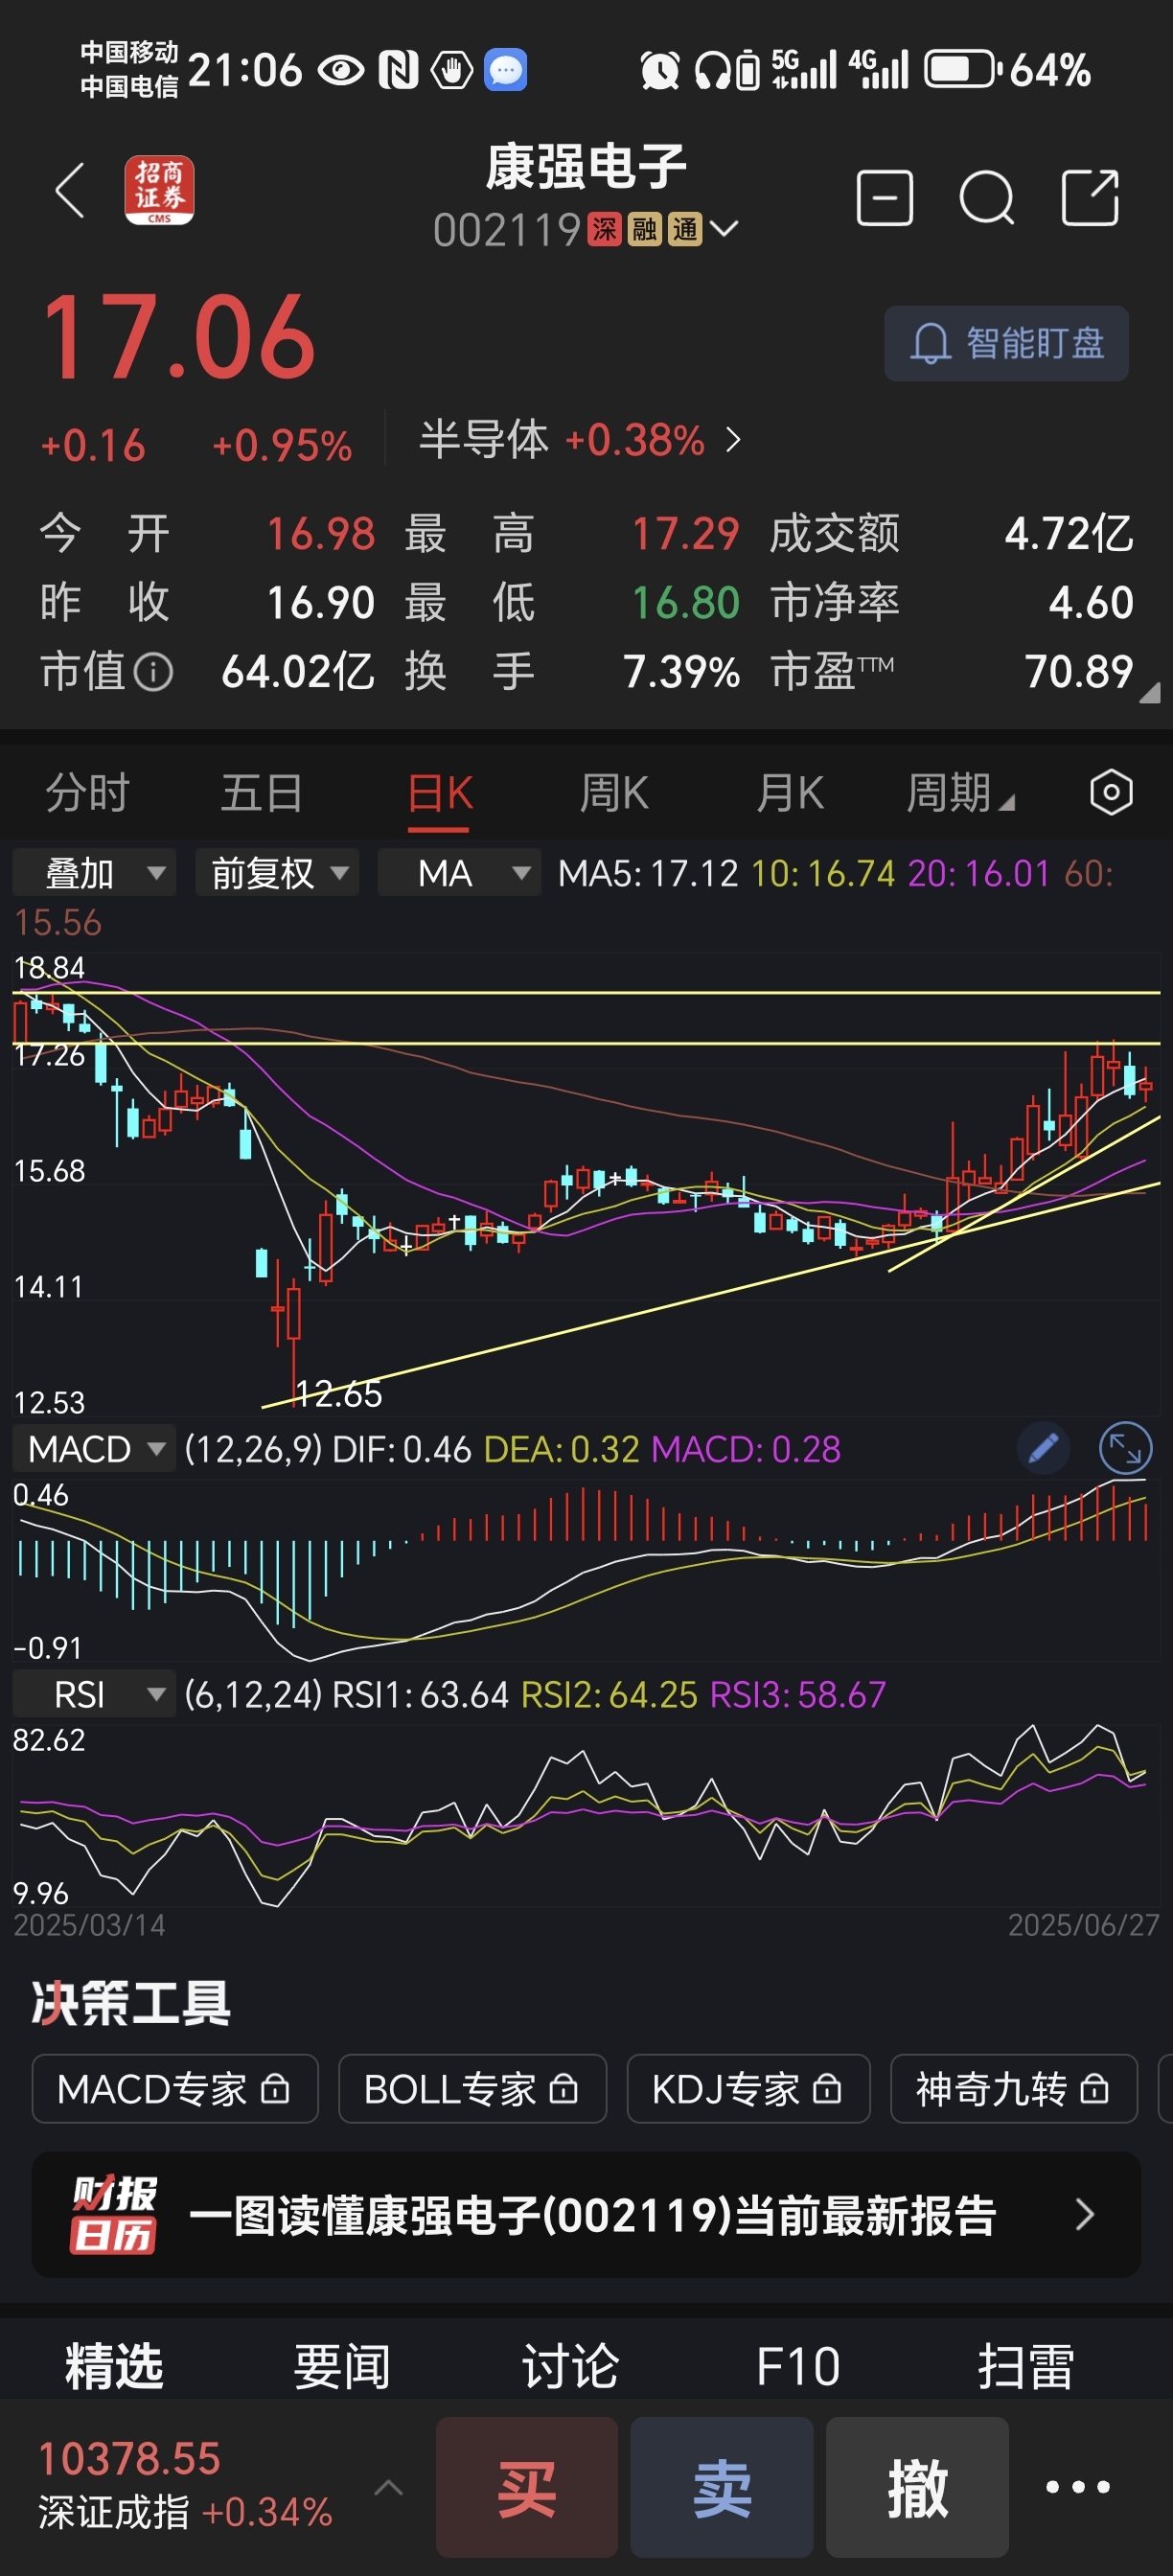Expand the quote details corner triangle

[x=1150, y=693]
